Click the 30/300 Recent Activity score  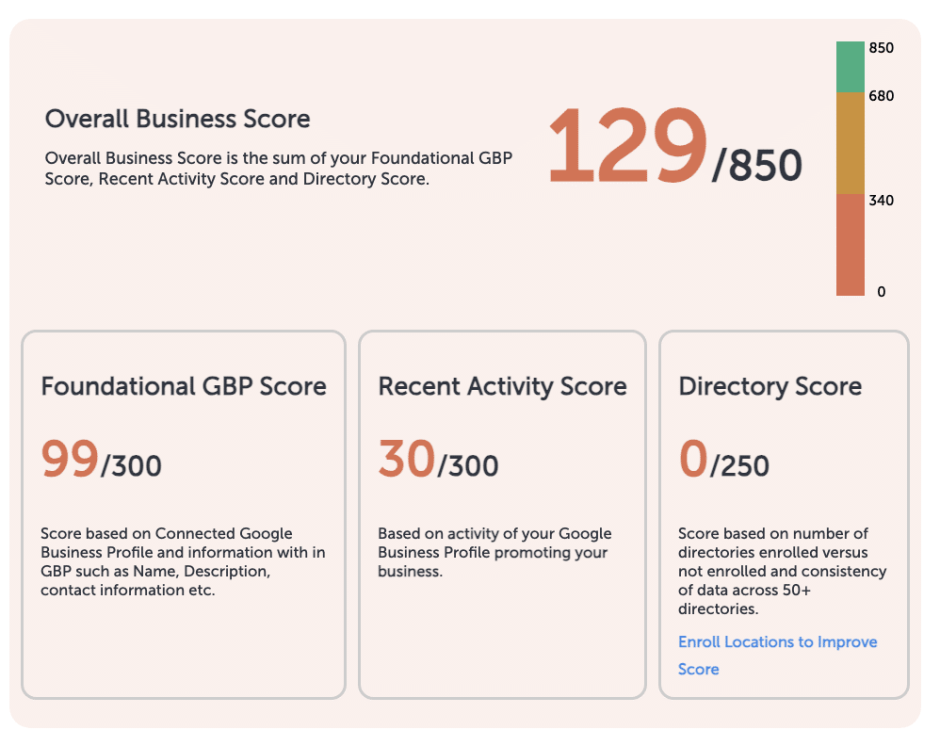440,460
